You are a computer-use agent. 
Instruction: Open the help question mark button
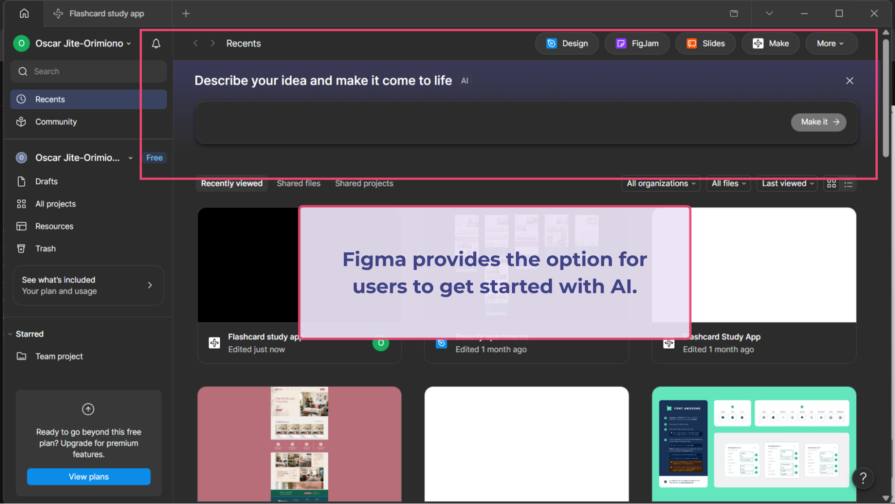[x=863, y=478]
